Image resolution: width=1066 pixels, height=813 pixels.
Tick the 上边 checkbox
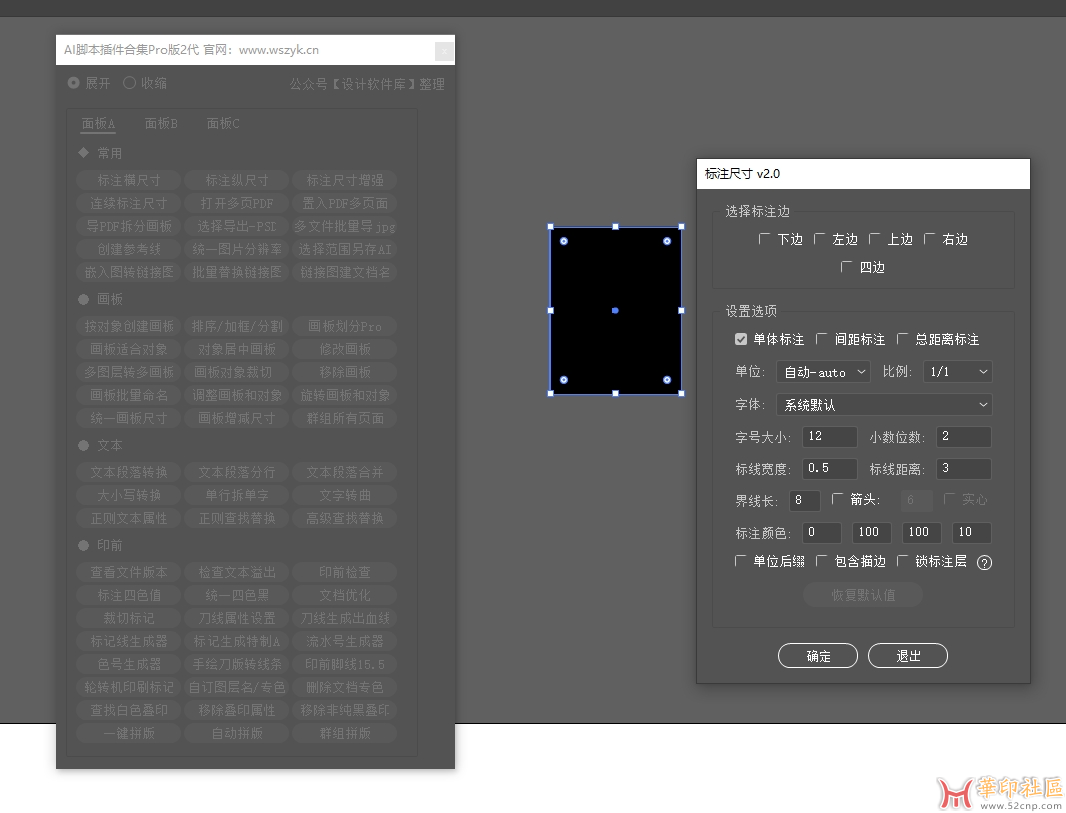point(874,239)
